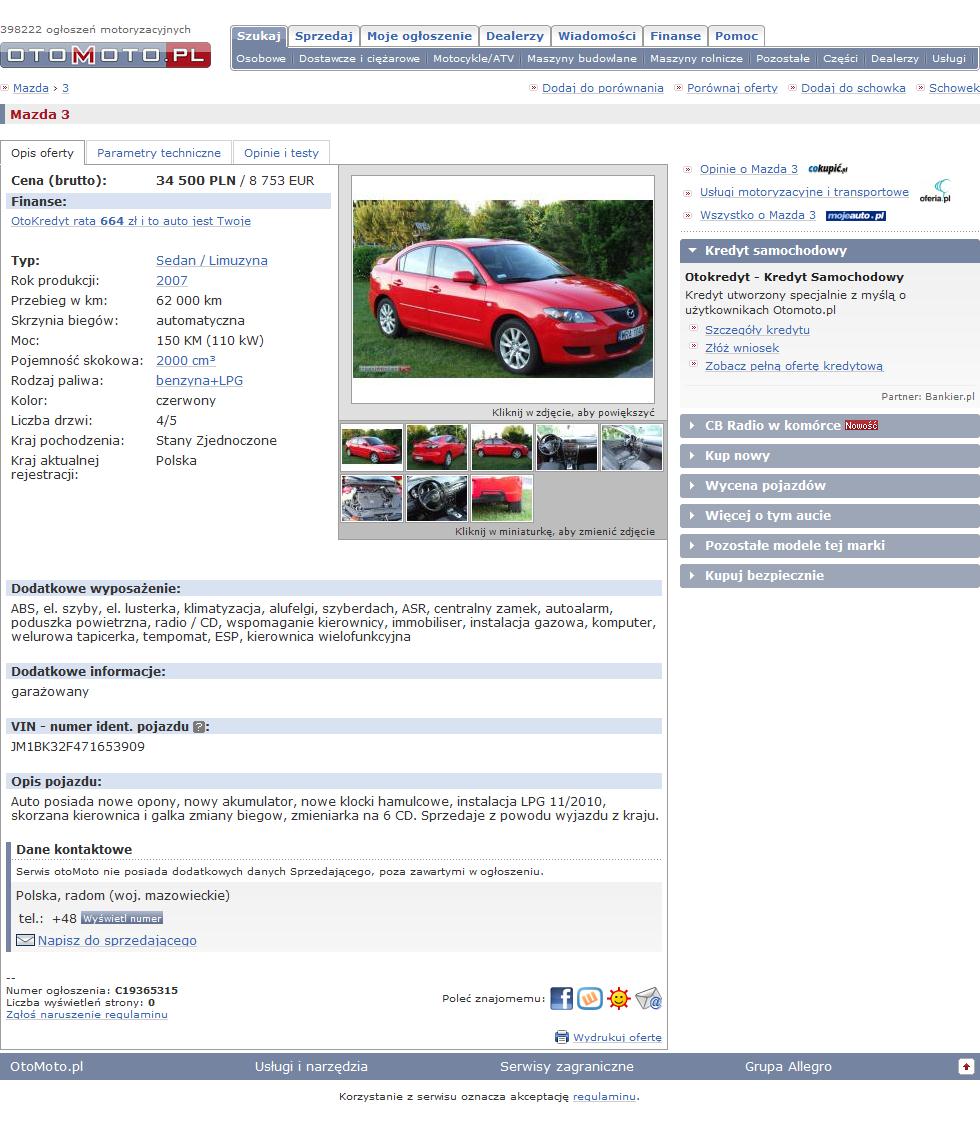Viewport: 980px width, 1122px height.
Task: Expand the Wycena pojazdów section
Action: tap(830, 485)
